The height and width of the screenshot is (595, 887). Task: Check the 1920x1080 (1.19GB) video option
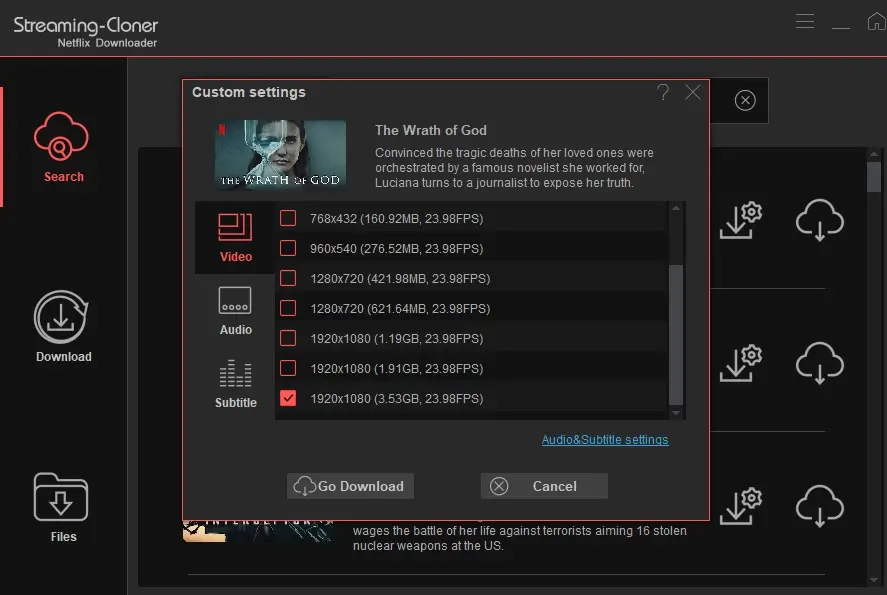tap(288, 338)
